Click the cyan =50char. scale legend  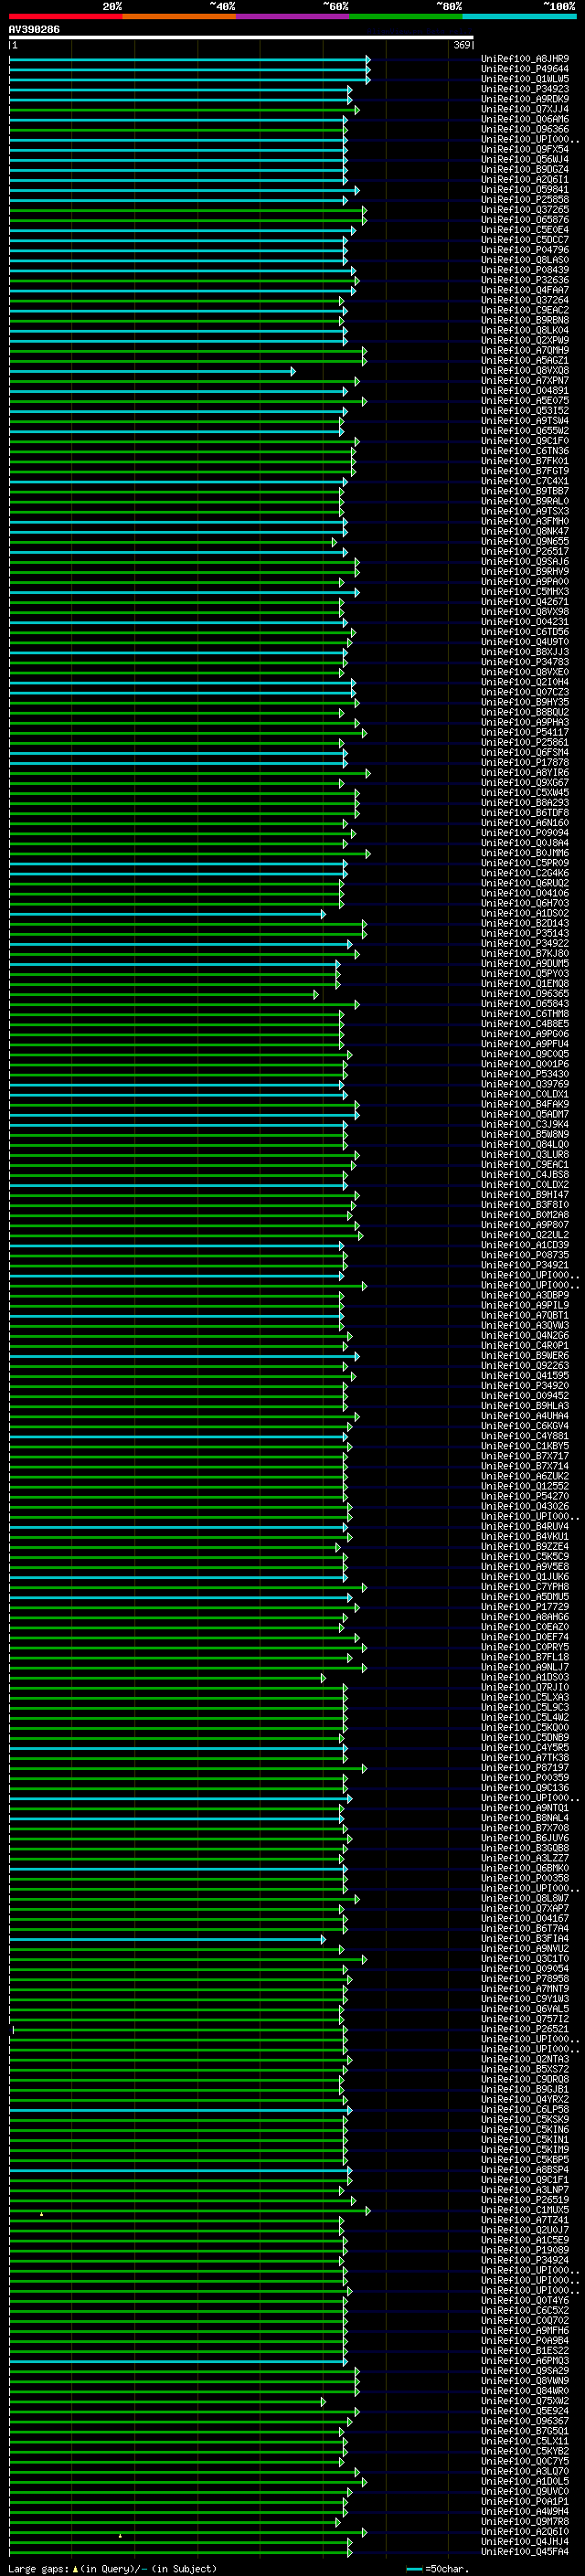click(439, 2568)
